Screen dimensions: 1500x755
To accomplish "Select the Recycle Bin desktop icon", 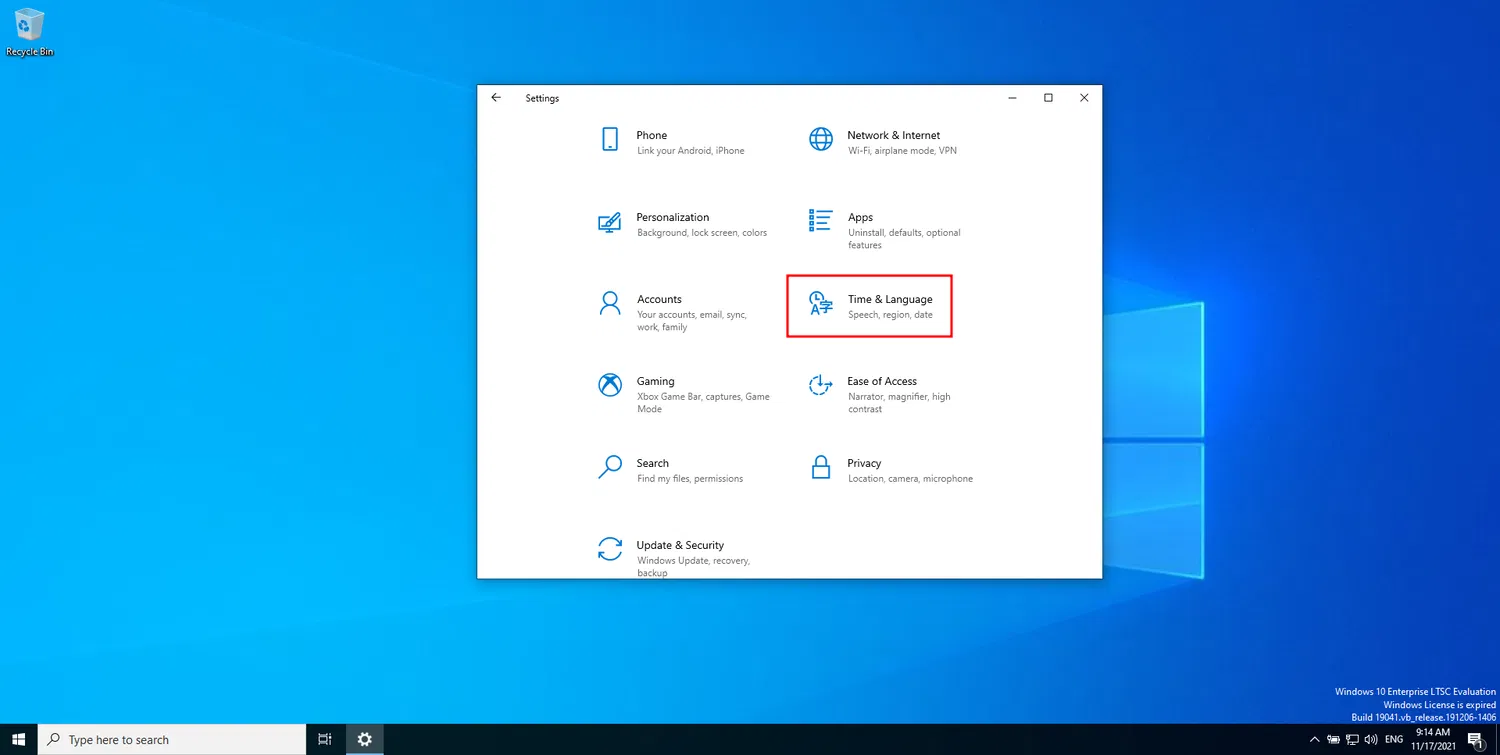I will [x=30, y=32].
